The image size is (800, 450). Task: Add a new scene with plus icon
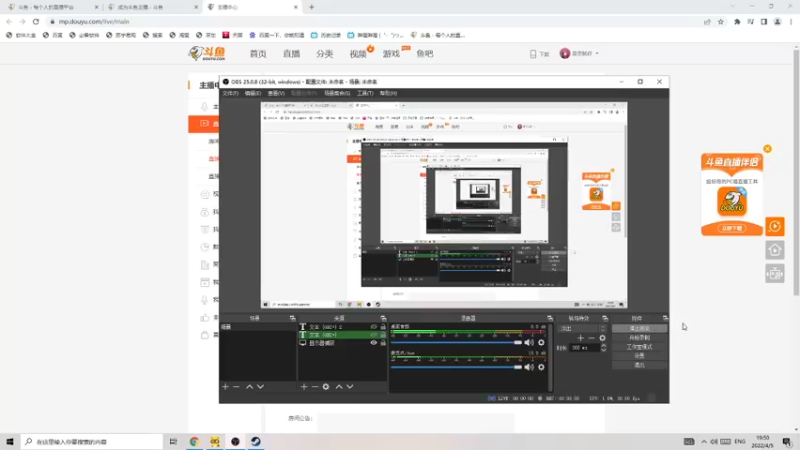(226, 387)
